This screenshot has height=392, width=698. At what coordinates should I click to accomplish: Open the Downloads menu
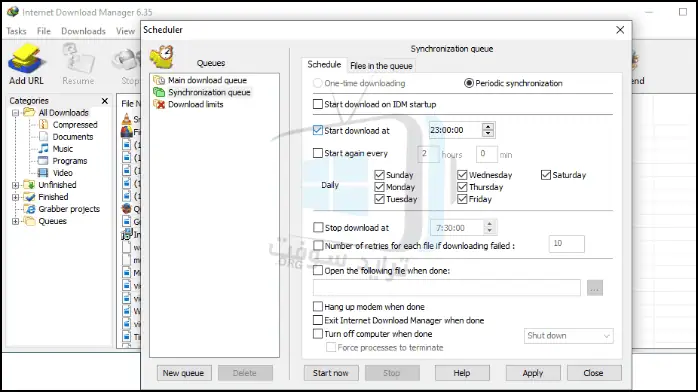[x=83, y=31]
